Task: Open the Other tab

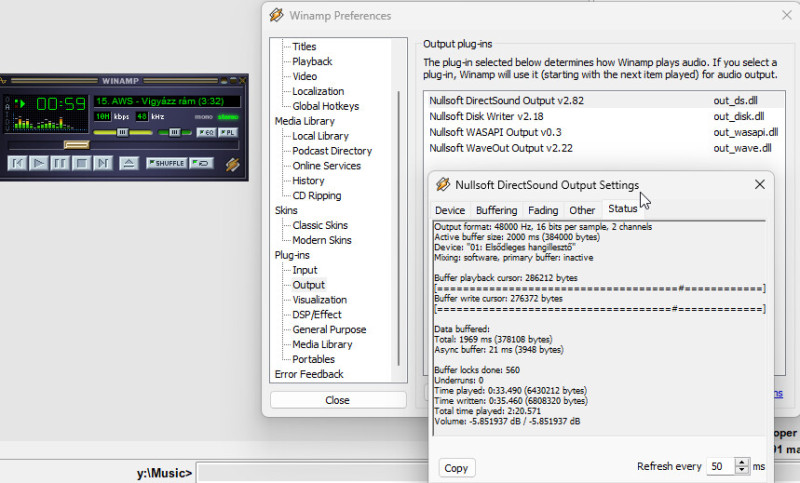Action: [x=582, y=210]
